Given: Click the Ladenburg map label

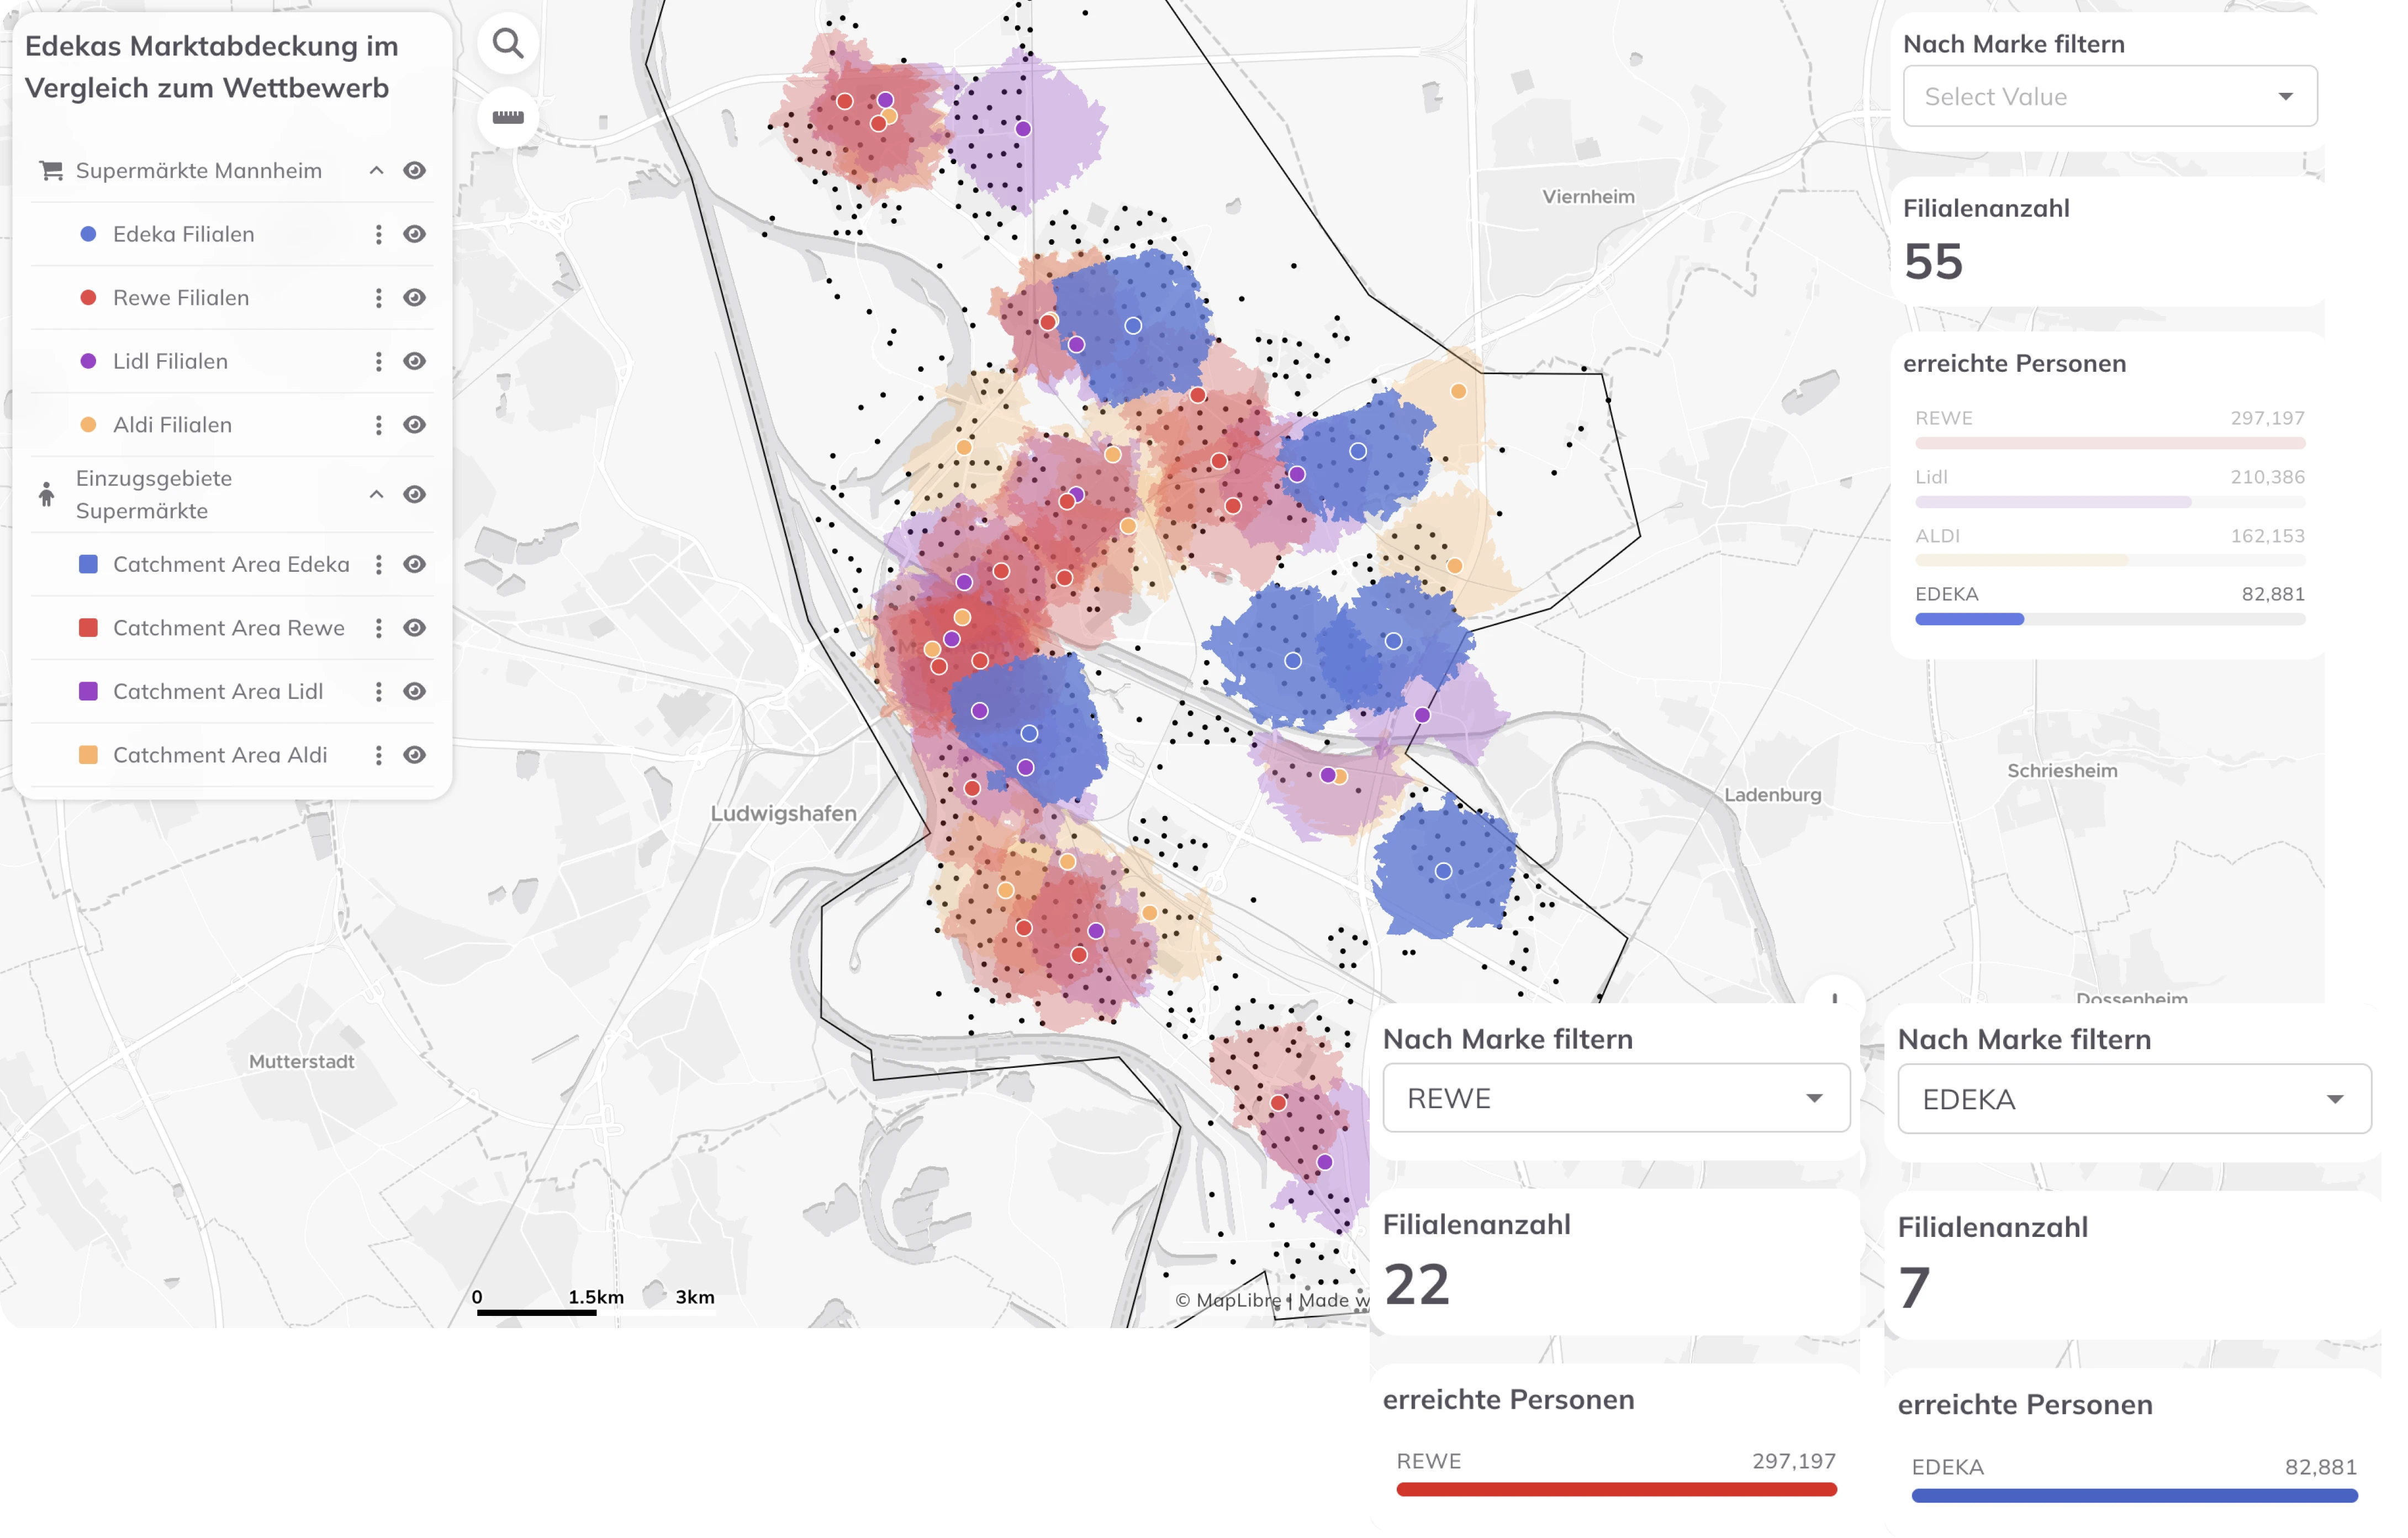Looking at the screenshot, I should pyautogui.click(x=1773, y=795).
